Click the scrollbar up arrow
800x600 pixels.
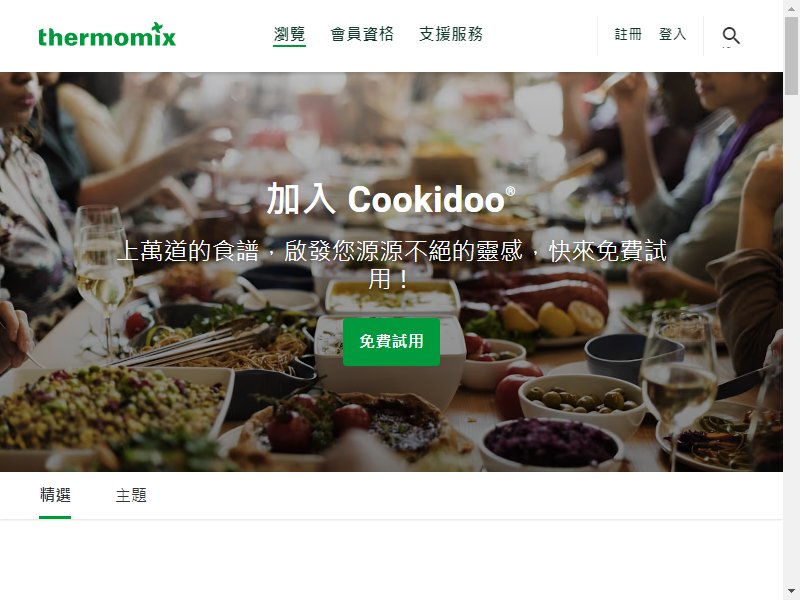click(791, 8)
